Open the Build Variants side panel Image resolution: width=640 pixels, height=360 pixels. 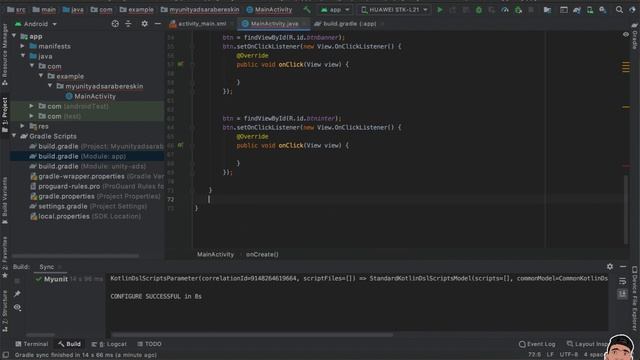click(x=5, y=200)
